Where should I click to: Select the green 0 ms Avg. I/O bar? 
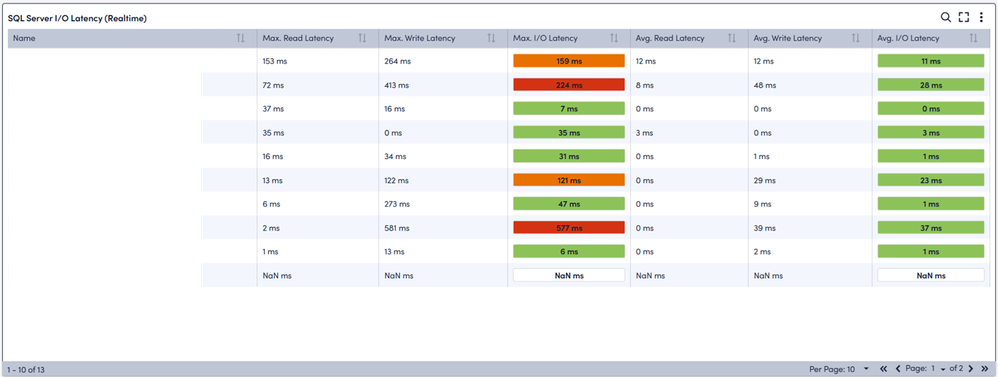coord(931,109)
